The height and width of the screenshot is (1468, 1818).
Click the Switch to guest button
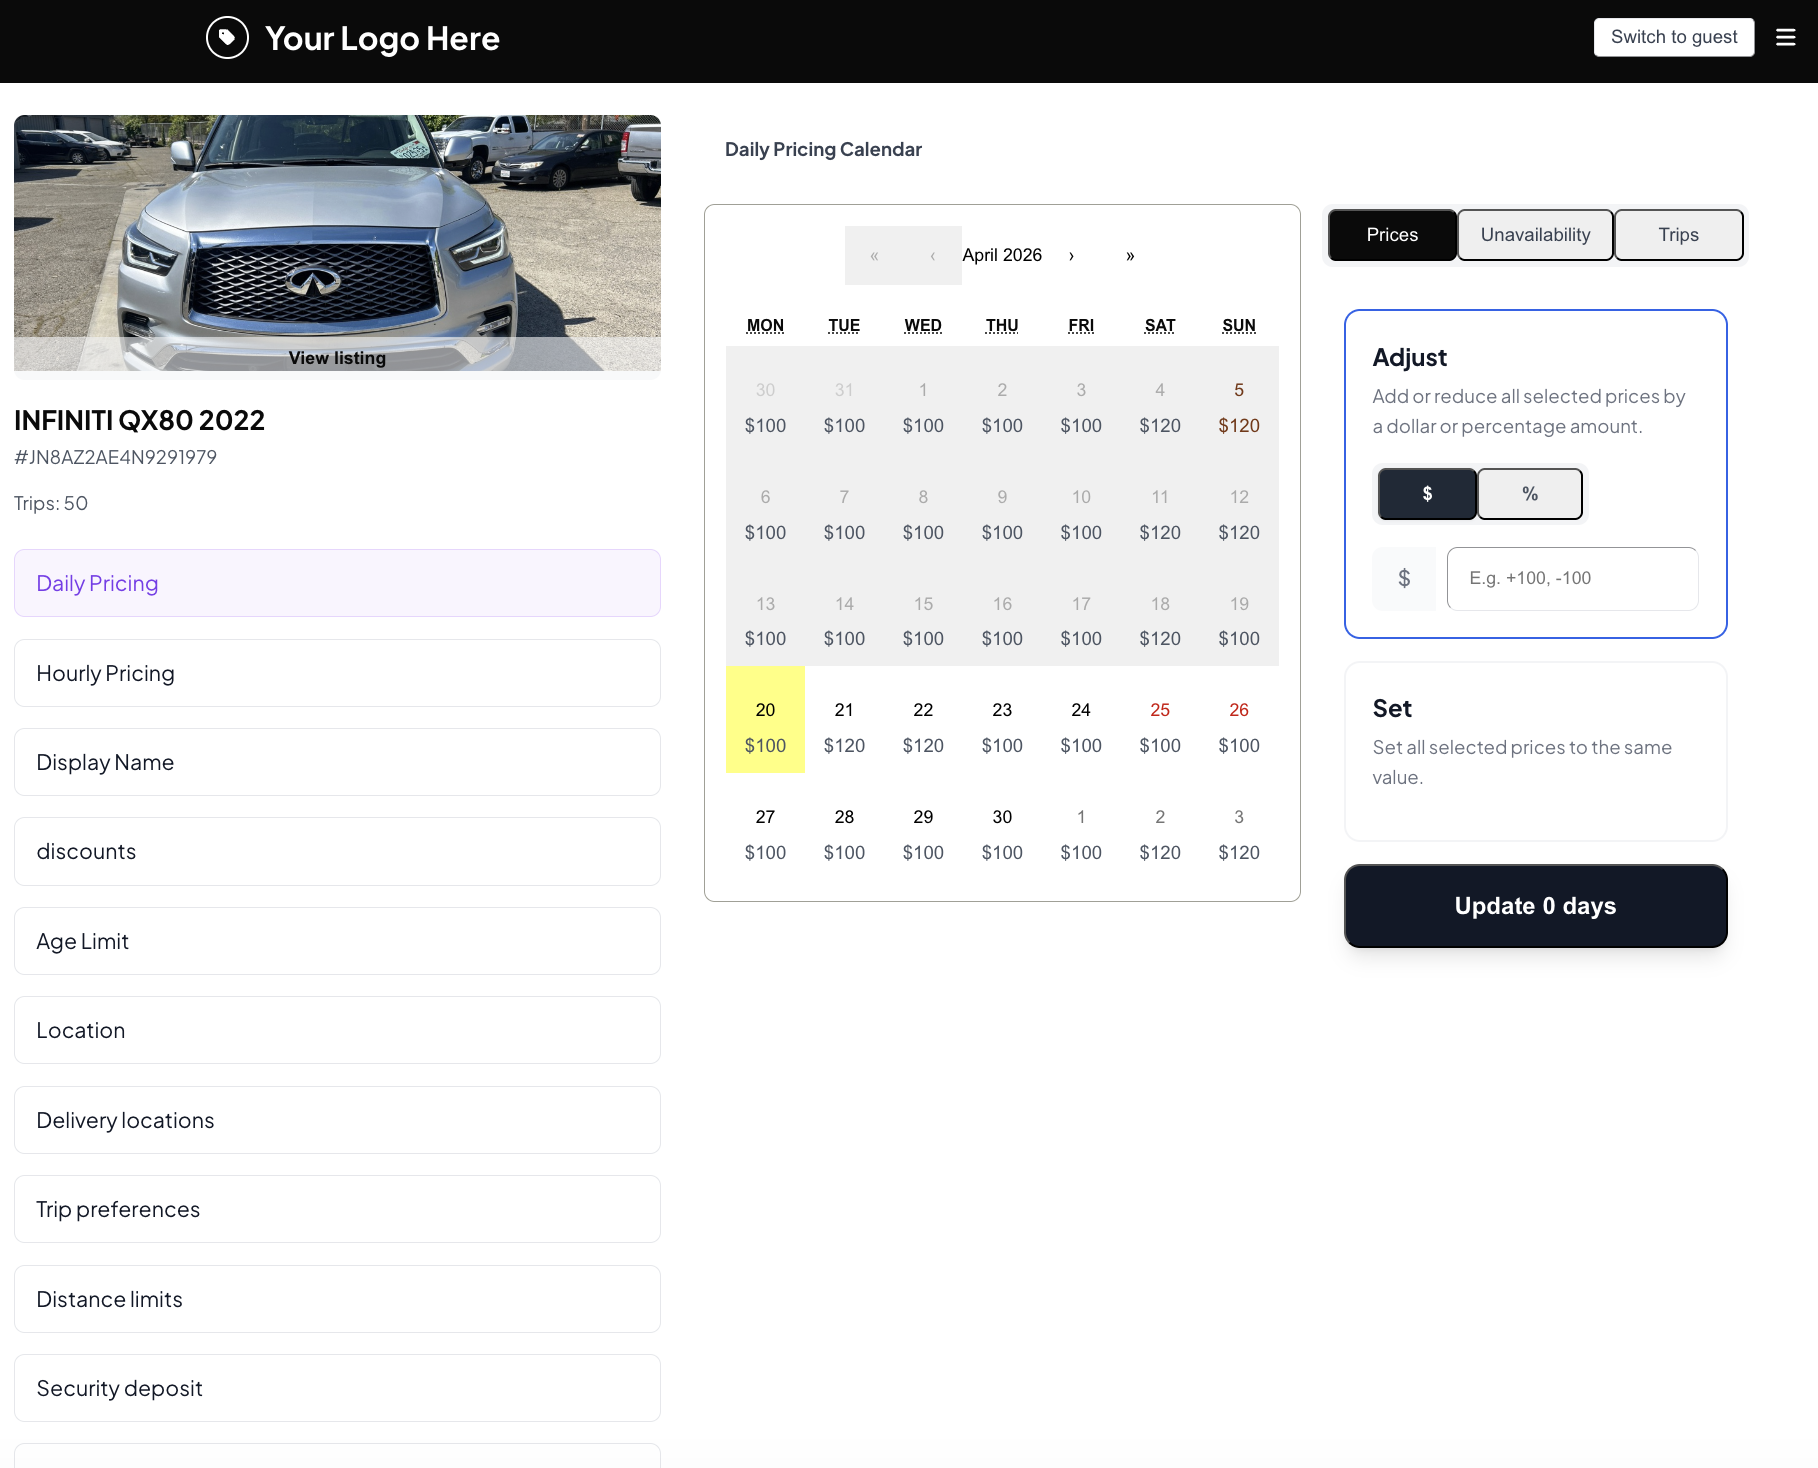point(1674,37)
